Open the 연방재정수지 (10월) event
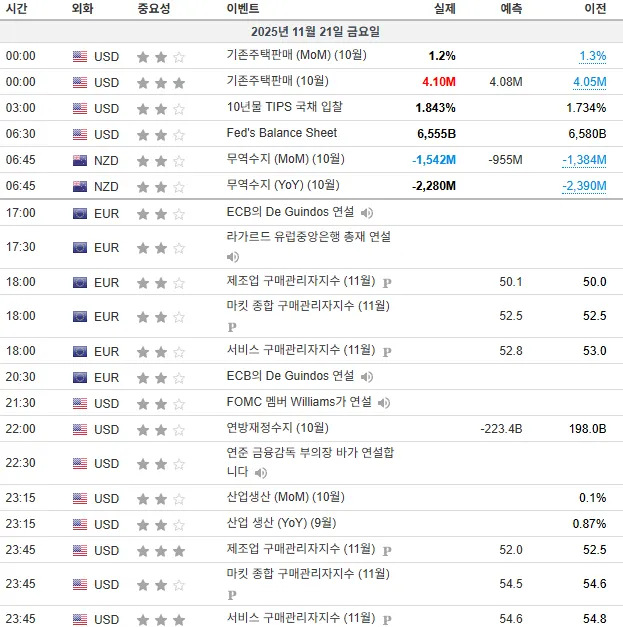The height and width of the screenshot is (627, 623). tap(278, 428)
